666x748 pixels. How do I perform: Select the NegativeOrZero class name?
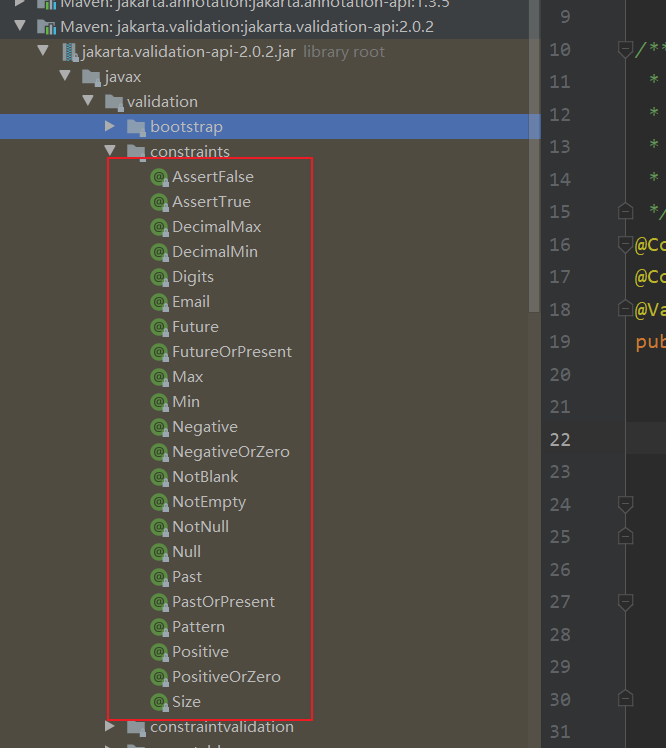(x=231, y=452)
